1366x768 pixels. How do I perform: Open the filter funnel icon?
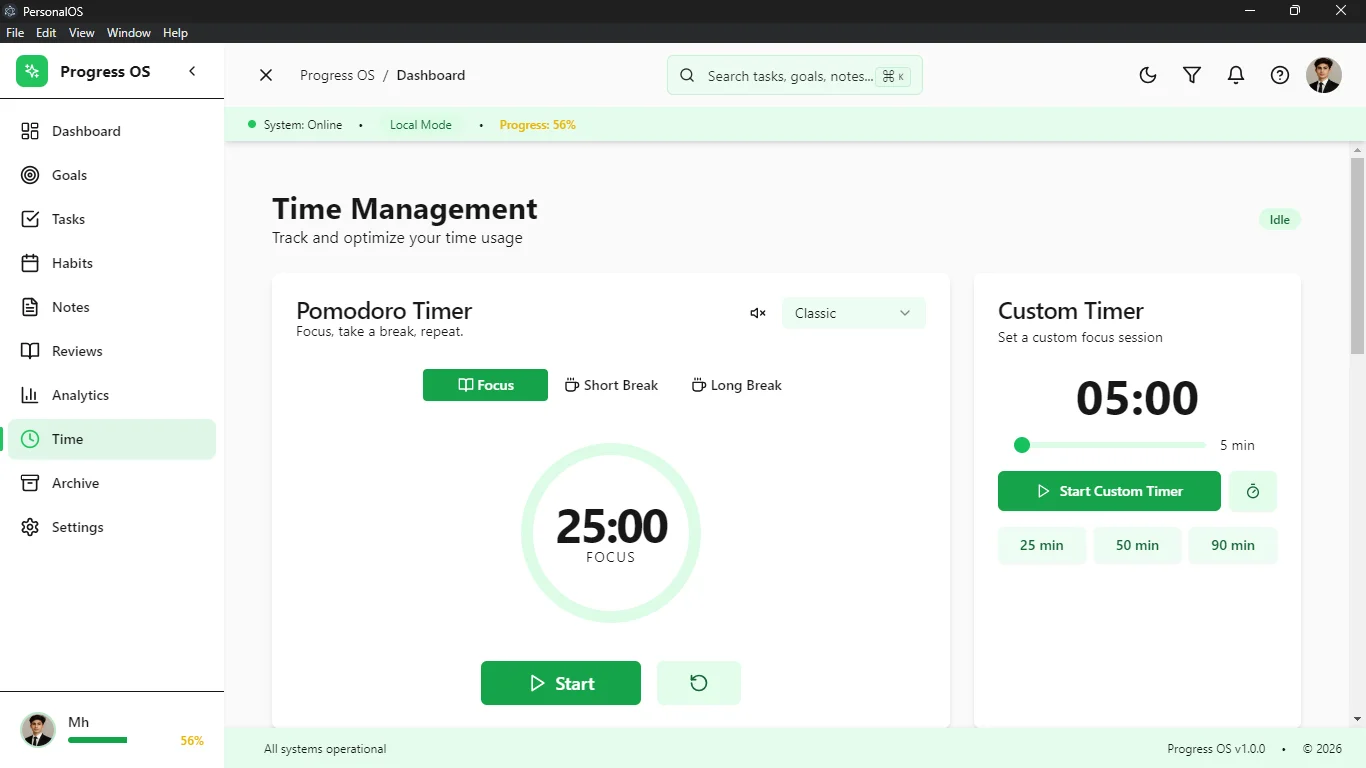(1192, 75)
